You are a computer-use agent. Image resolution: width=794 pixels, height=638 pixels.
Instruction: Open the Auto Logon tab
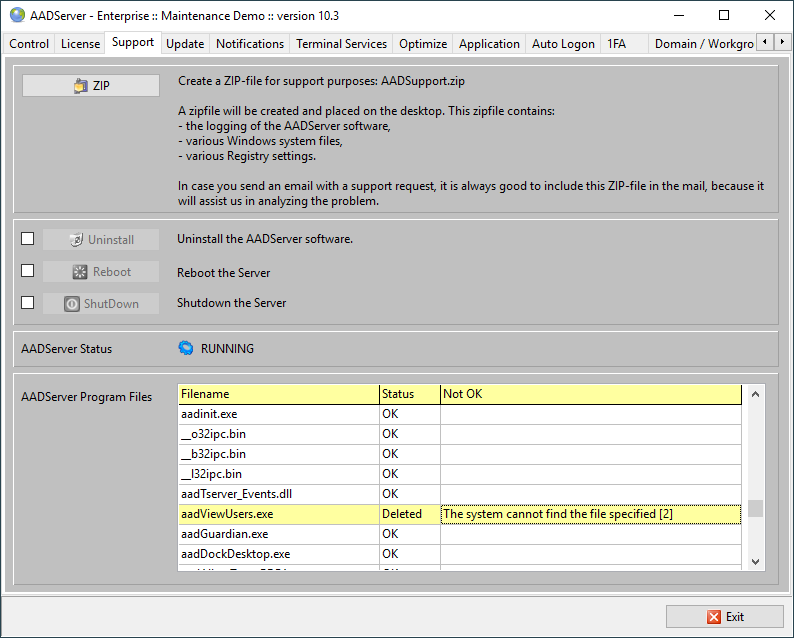tap(563, 44)
